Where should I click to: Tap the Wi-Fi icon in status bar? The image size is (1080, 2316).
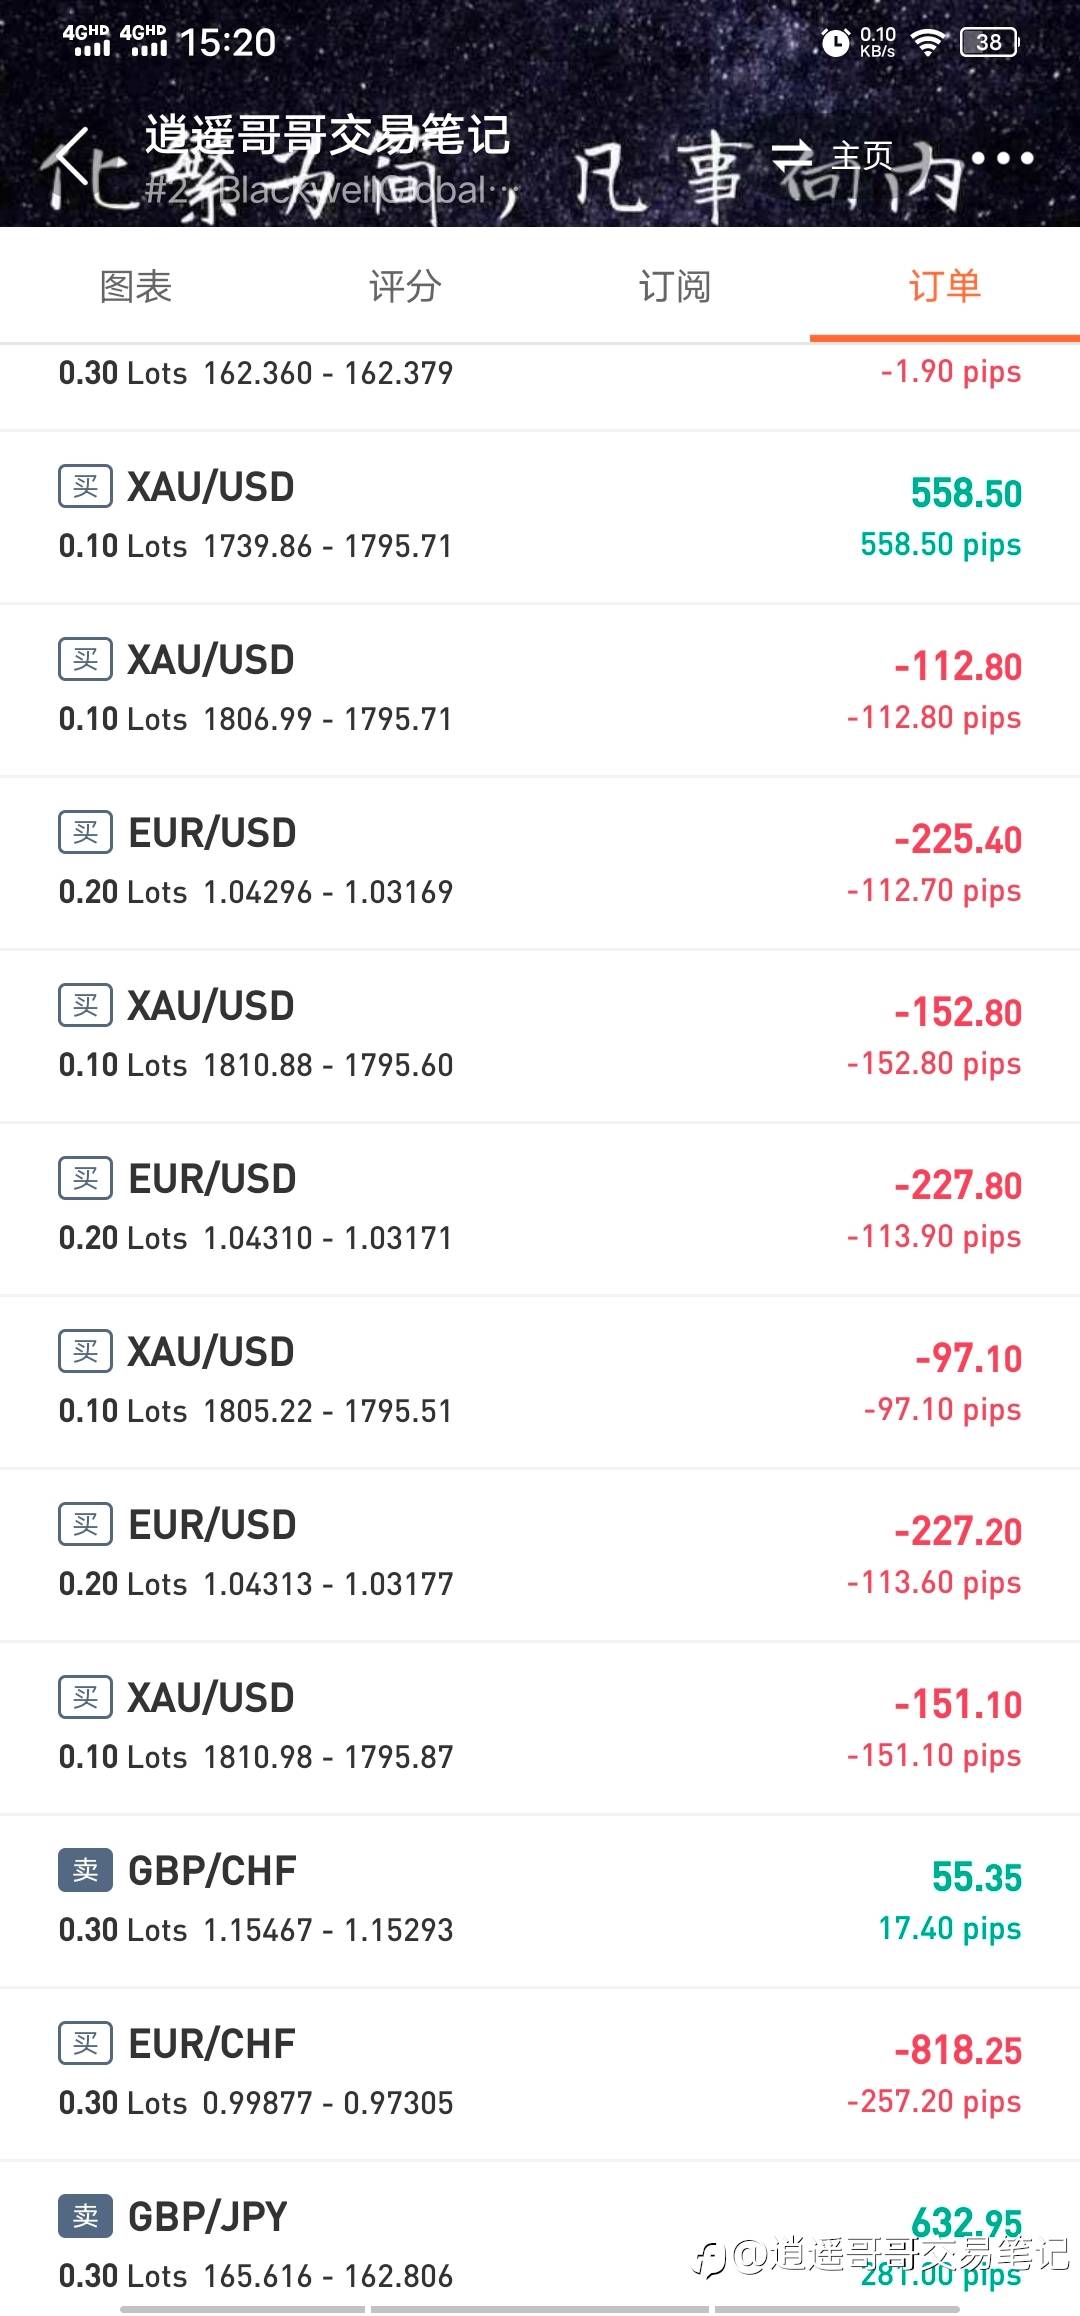tap(928, 42)
